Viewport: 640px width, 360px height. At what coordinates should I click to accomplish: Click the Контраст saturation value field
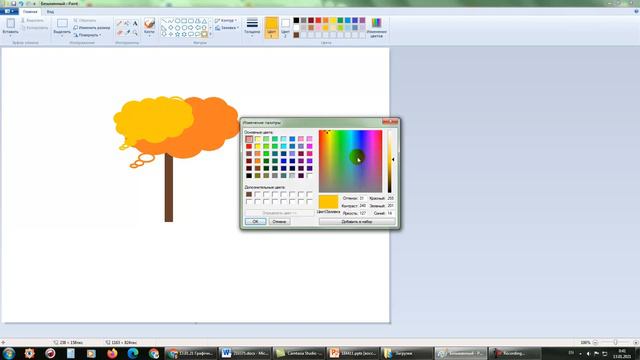pyautogui.click(x=362, y=206)
